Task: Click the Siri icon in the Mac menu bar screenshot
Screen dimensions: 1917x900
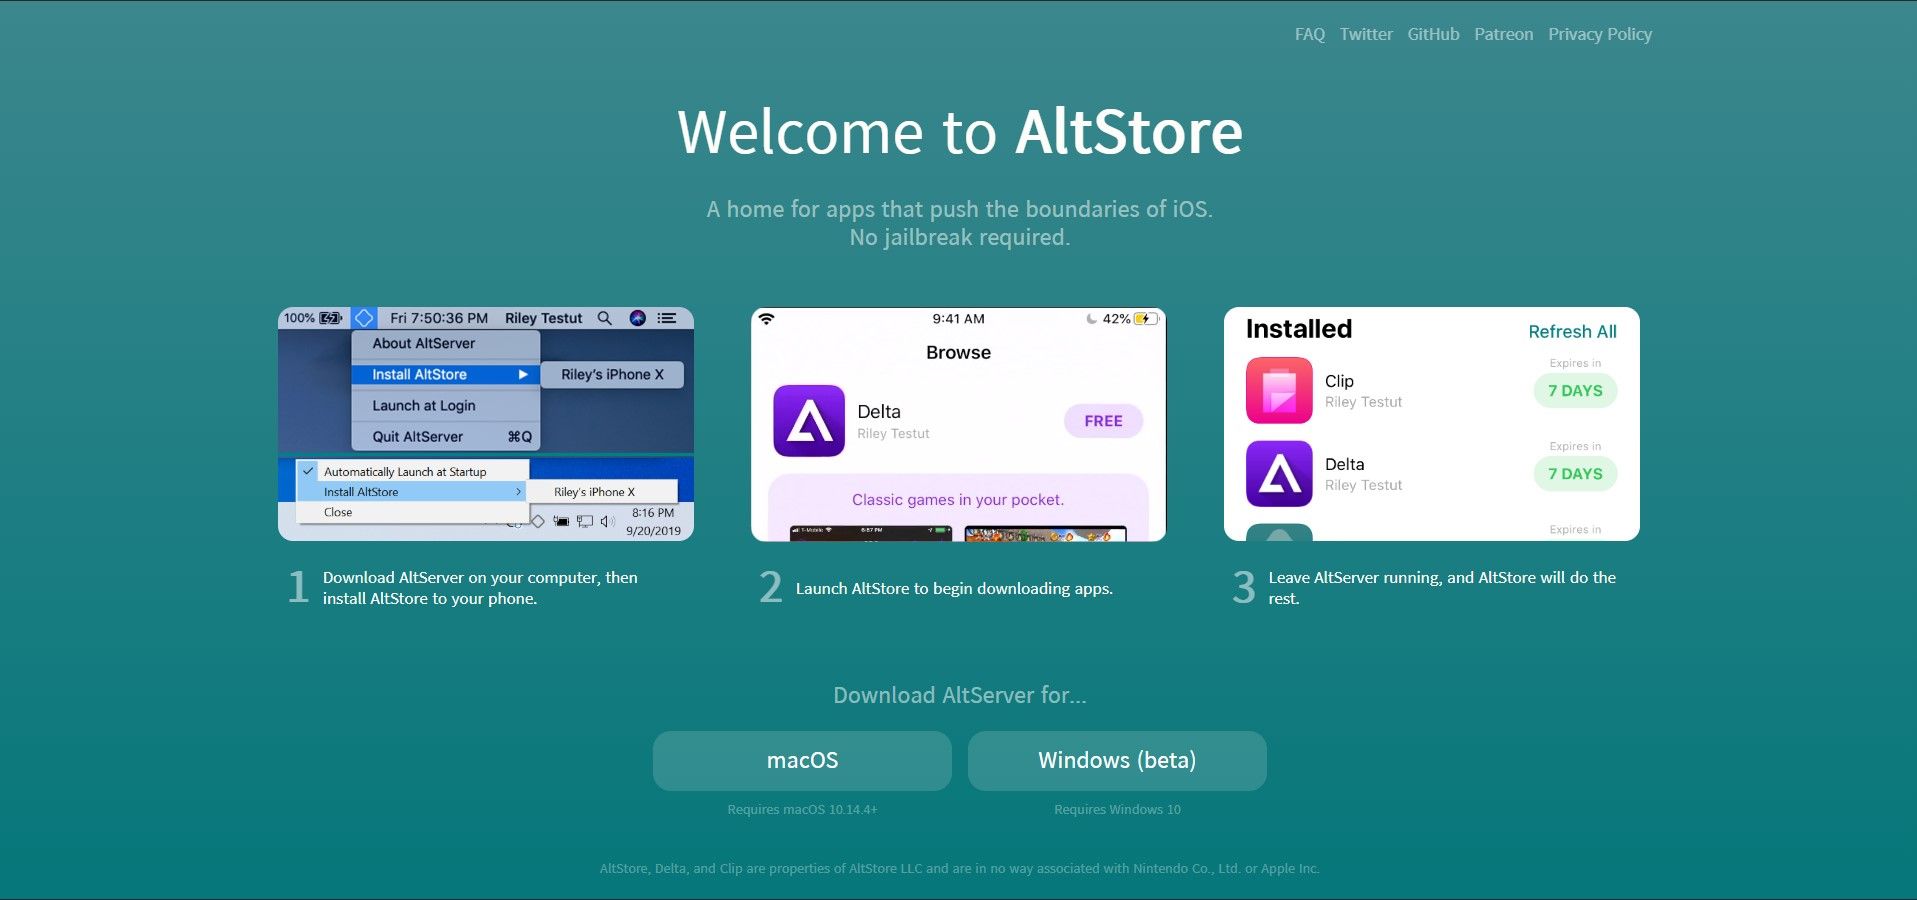Action: [x=637, y=318]
